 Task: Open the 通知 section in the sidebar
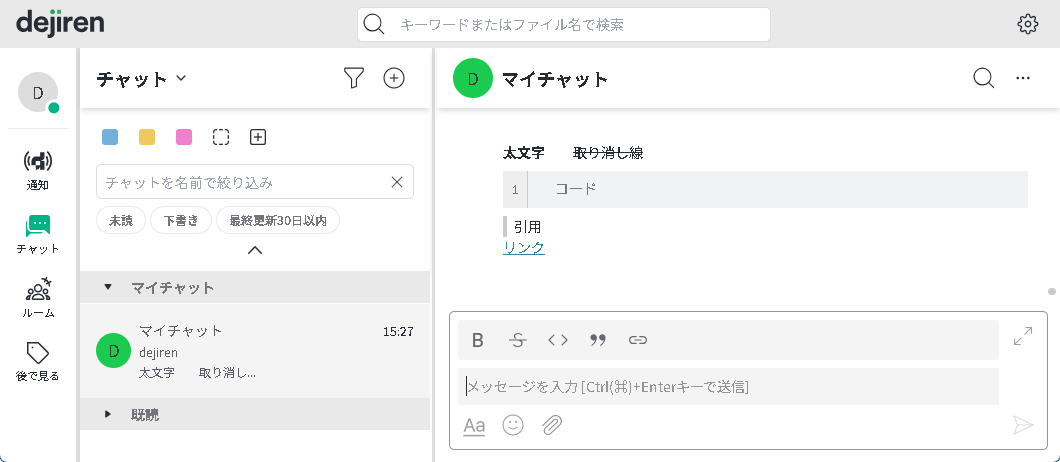coord(38,169)
